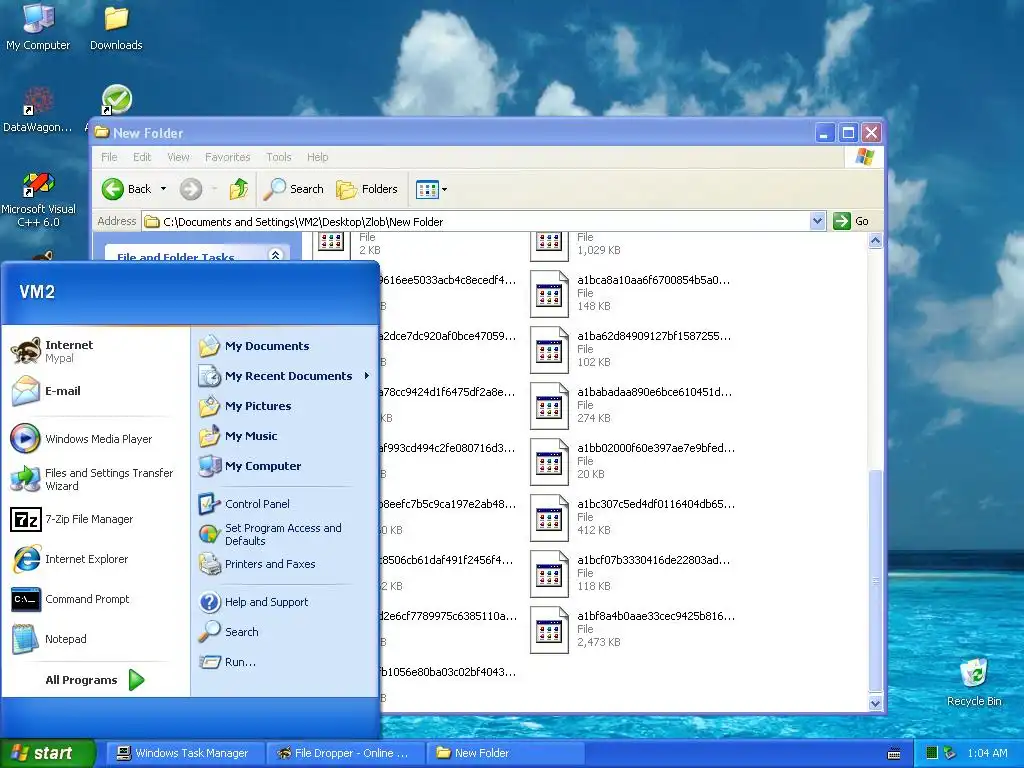
Task: Open the address bar dropdown arrow
Action: (x=817, y=221)
